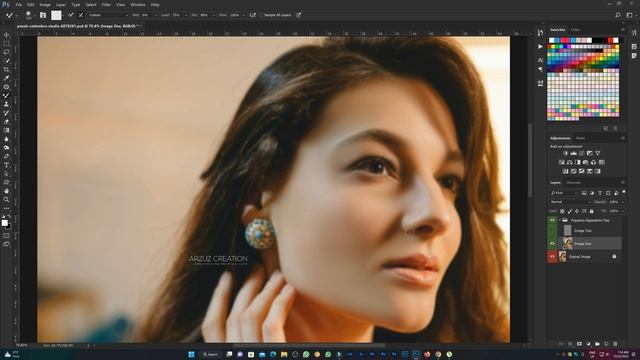Click the taskbar Search box

pos(210,354)
